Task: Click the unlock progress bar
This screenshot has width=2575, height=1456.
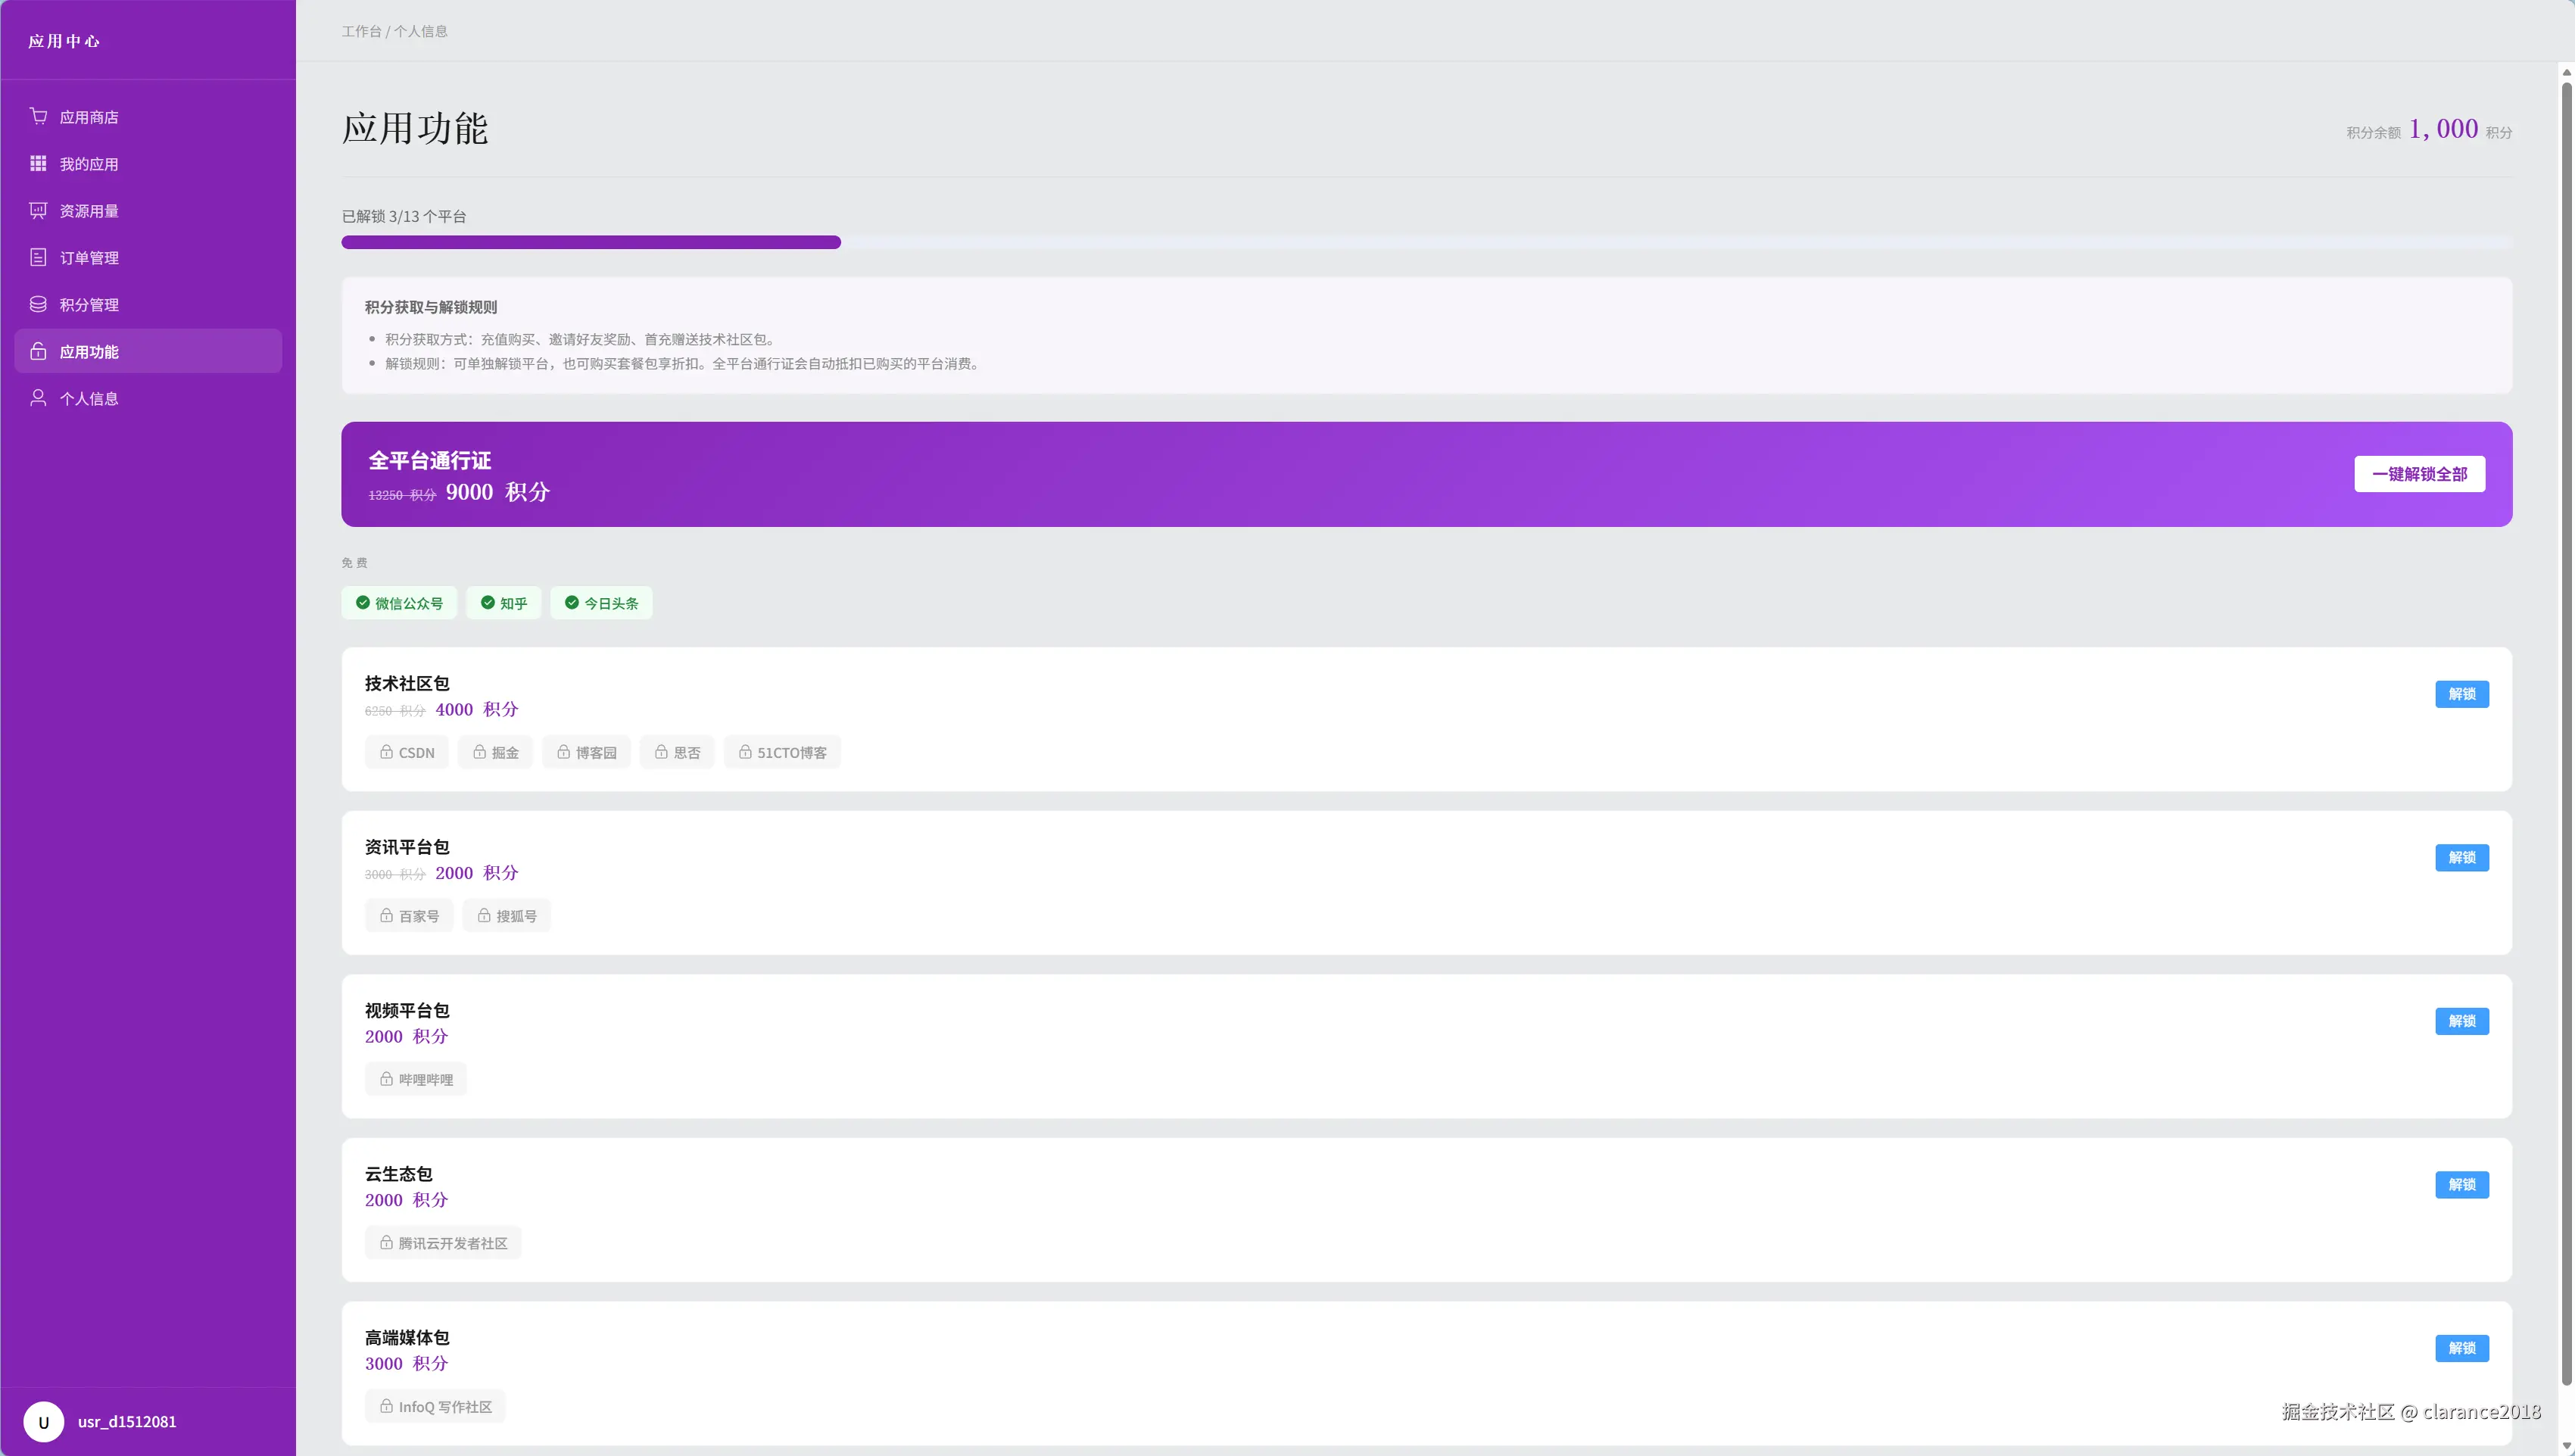Action: (1426, 242)
